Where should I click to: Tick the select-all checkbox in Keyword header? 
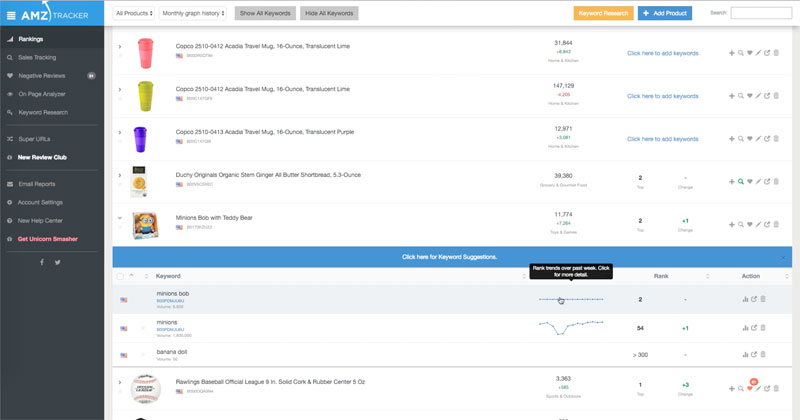120,276
